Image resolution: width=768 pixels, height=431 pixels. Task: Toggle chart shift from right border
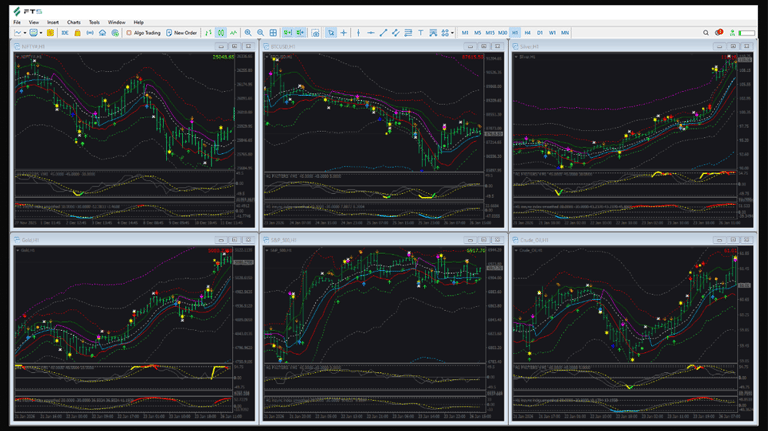(x=300, y=33)
